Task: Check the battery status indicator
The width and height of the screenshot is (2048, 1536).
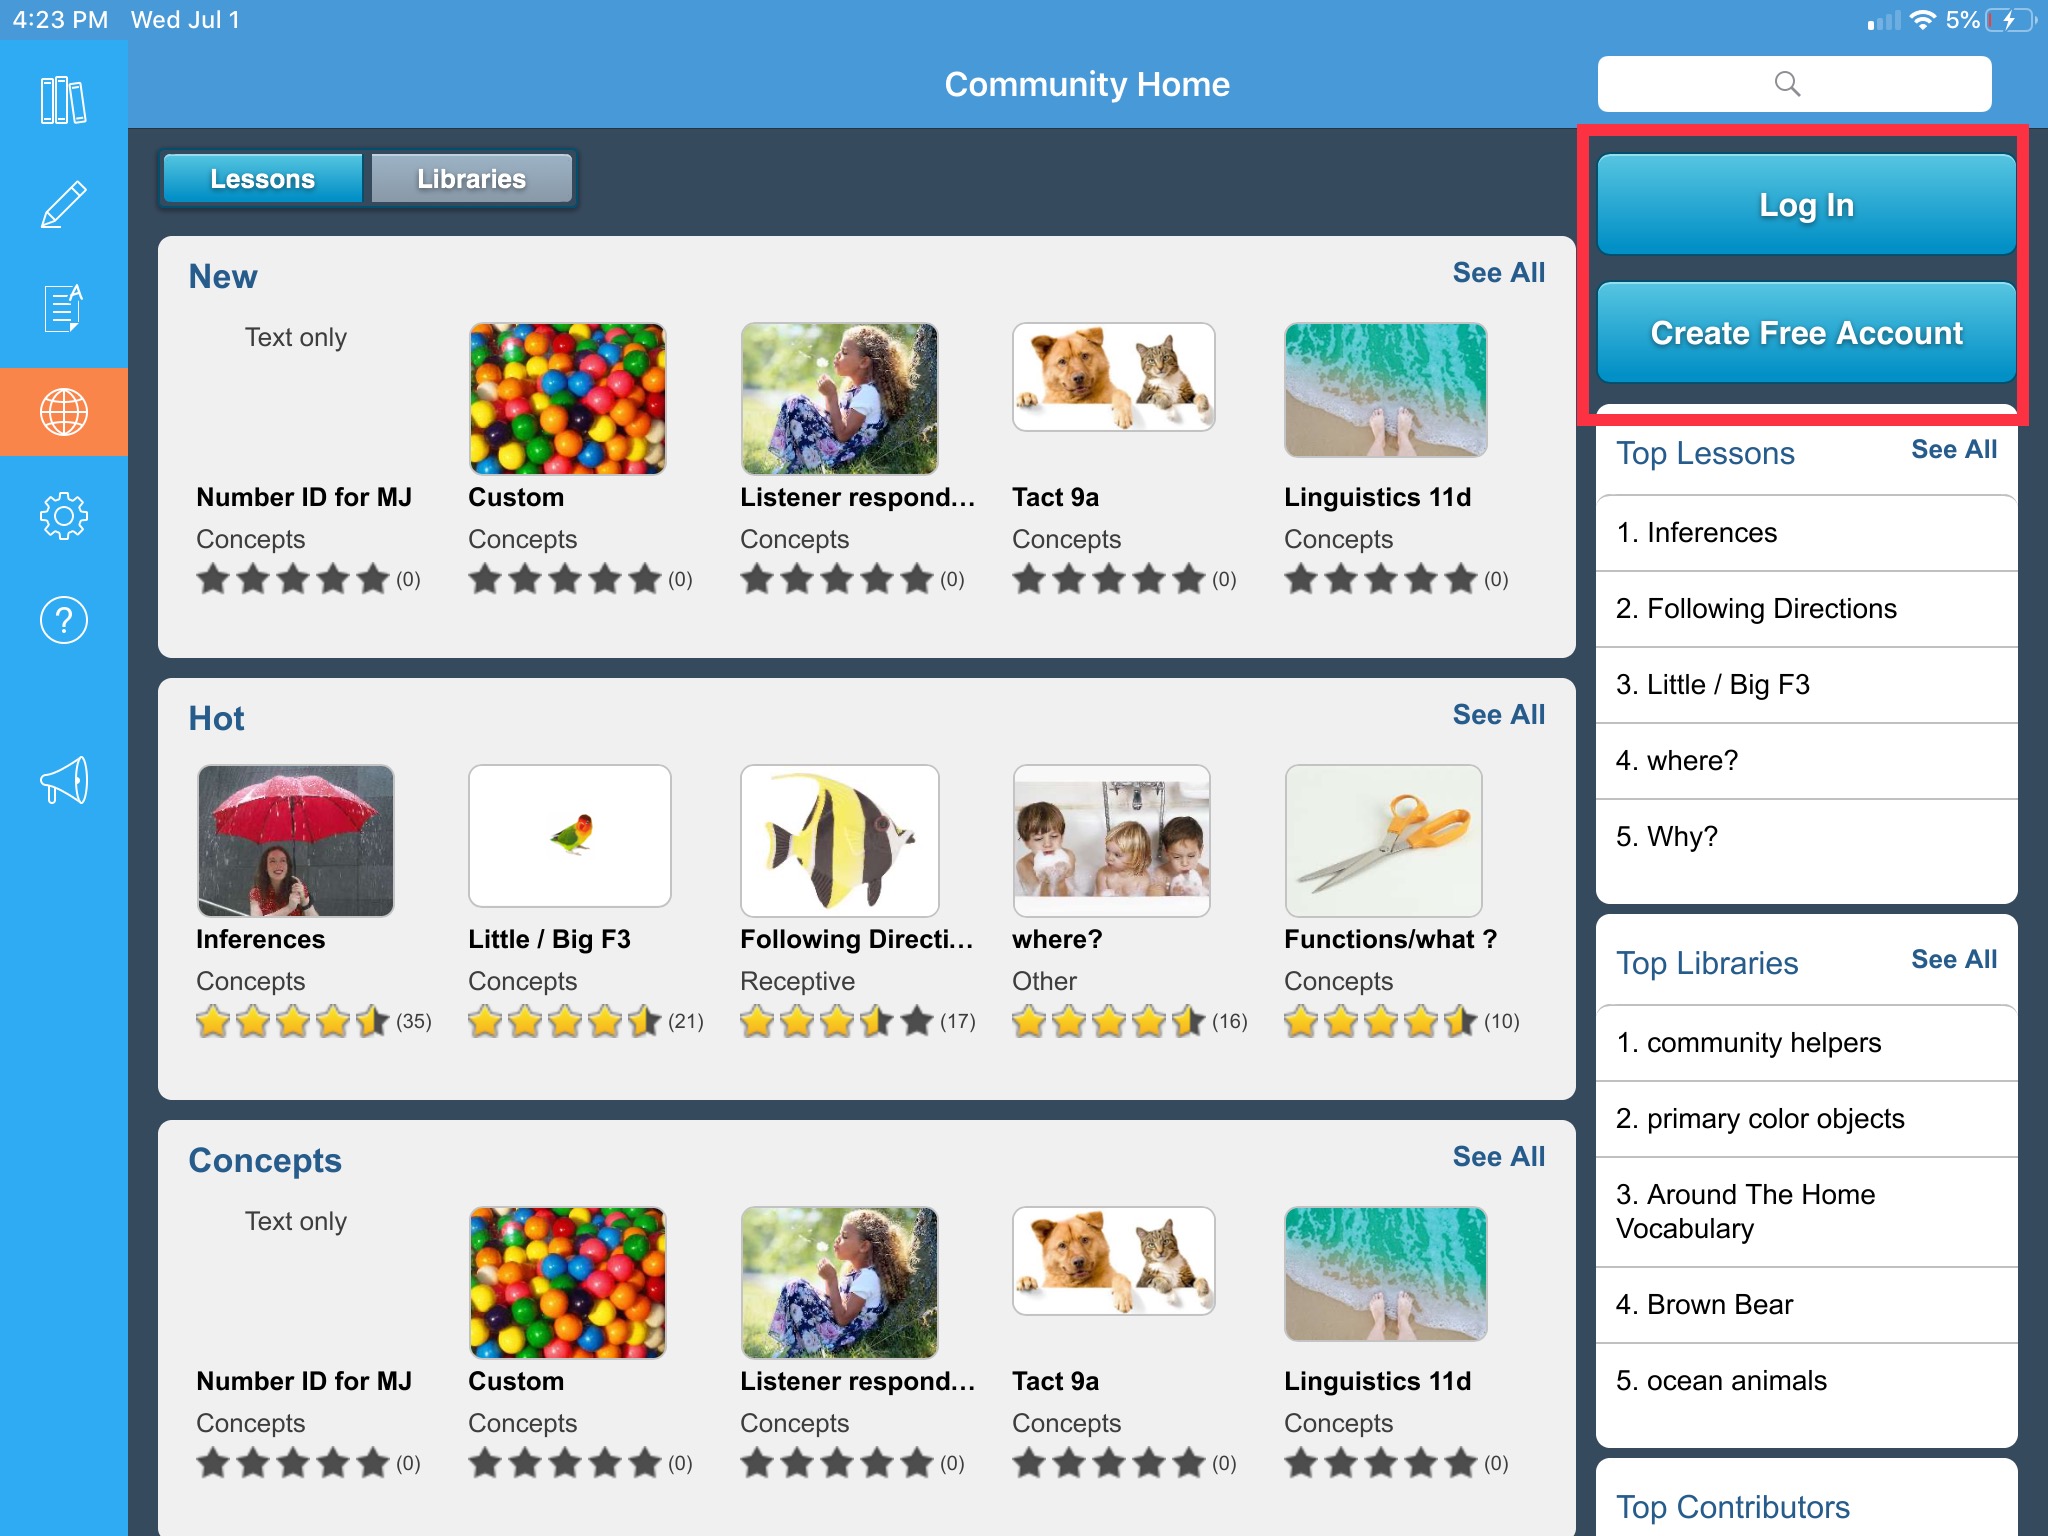Action: (2010, 20)
